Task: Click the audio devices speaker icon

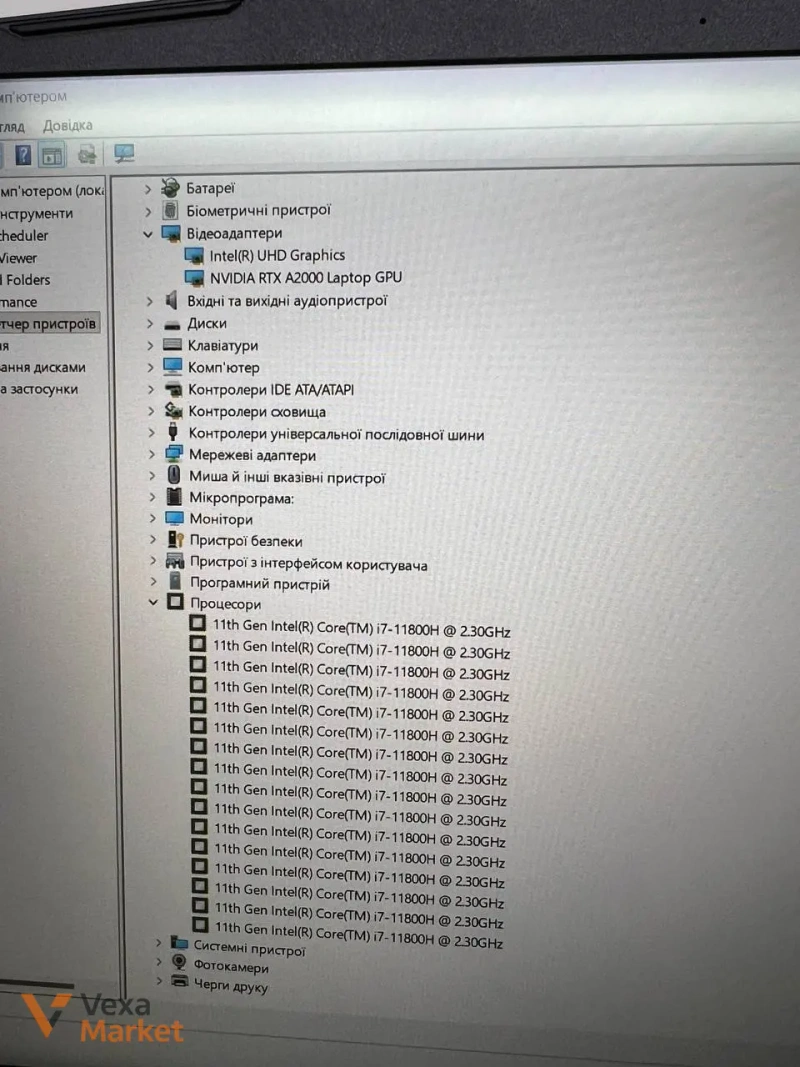Action: 171,300
